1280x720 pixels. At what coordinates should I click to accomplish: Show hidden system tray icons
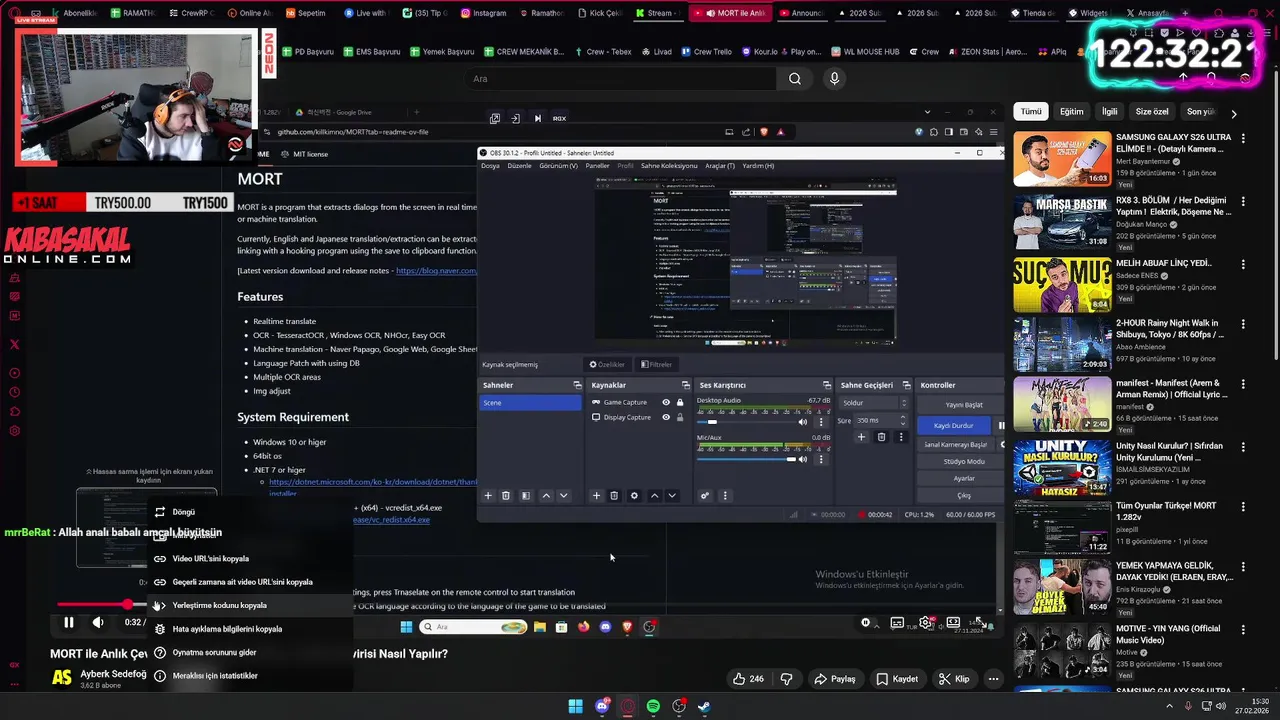tap(1171, 706)
